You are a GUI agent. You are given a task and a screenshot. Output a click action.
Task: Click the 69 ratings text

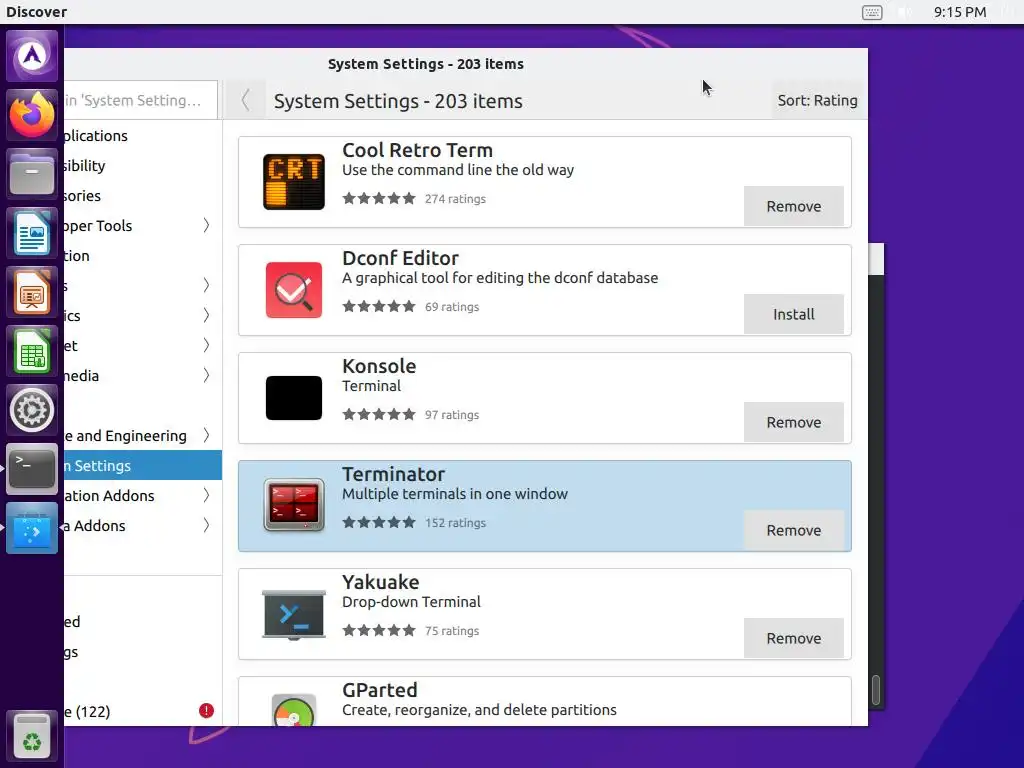[x=452, y=307]
